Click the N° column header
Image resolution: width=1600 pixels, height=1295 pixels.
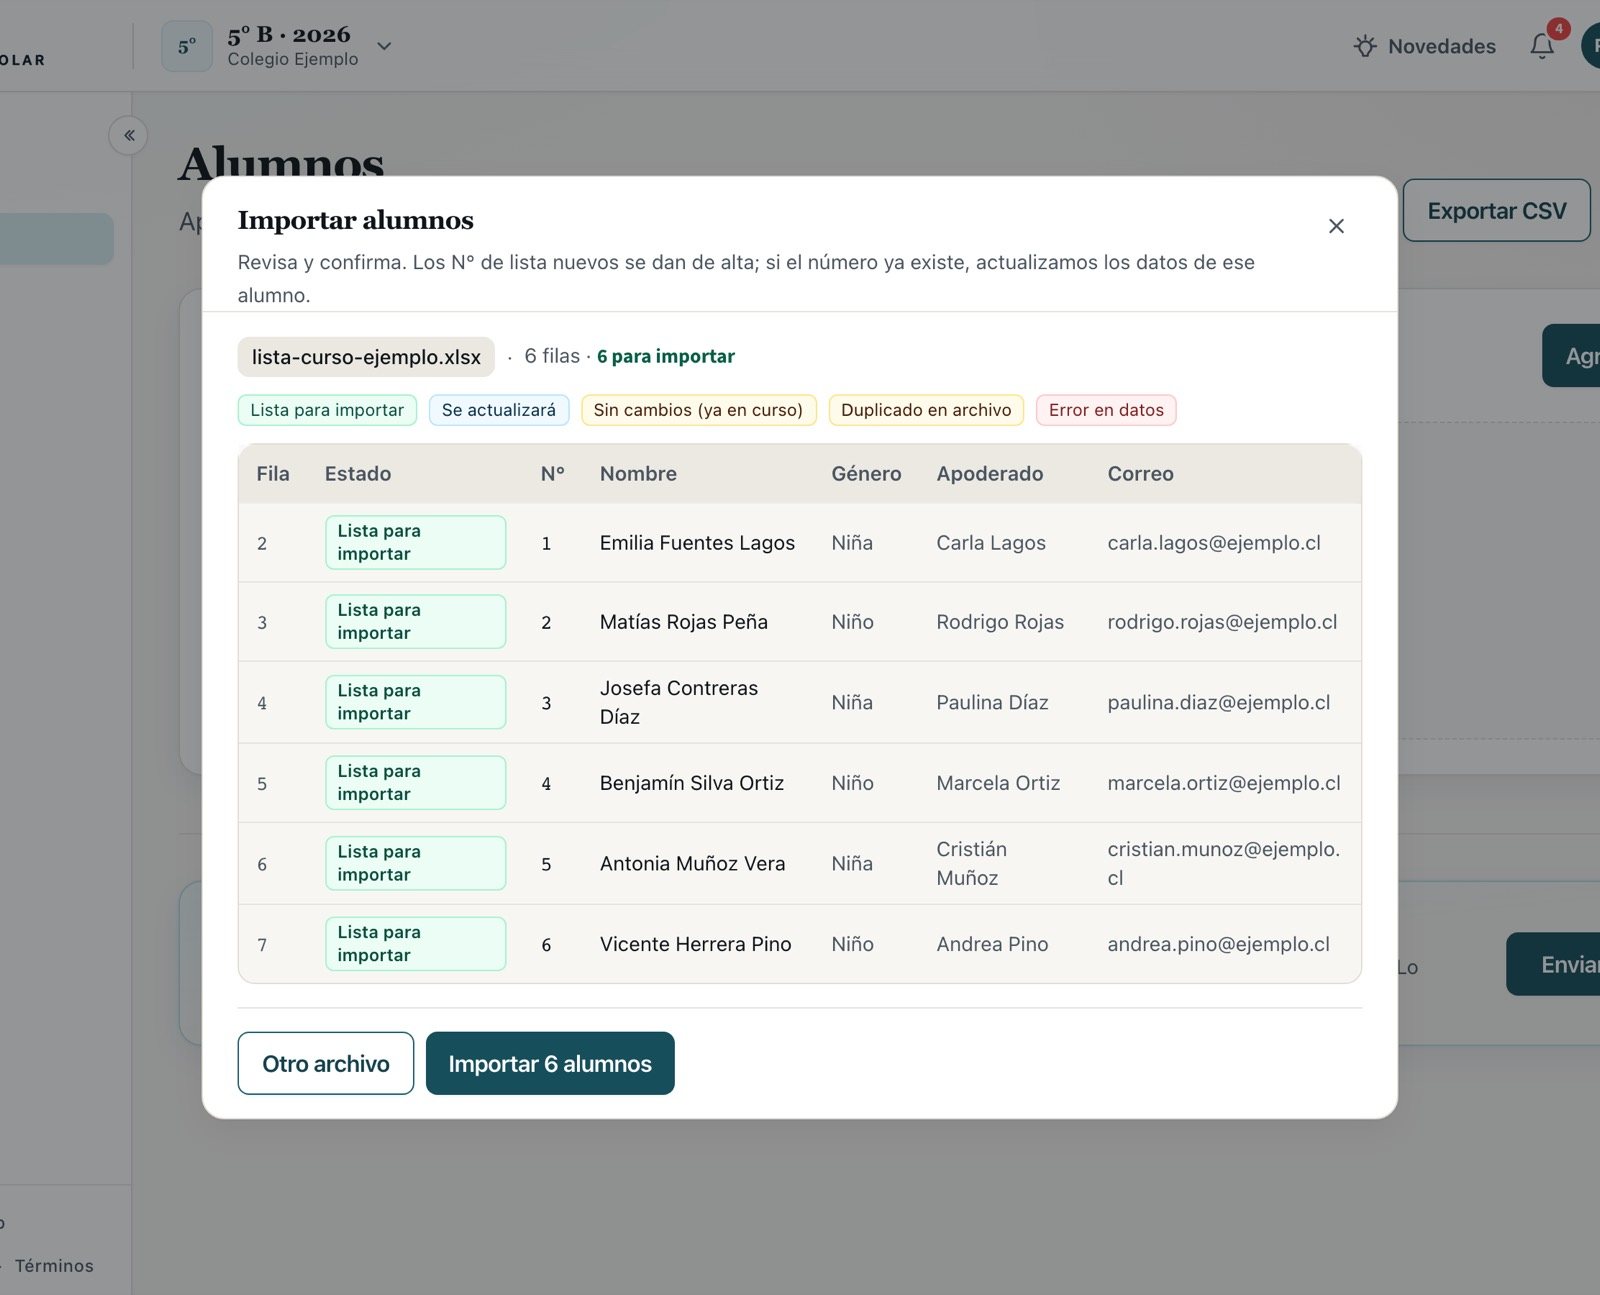click(x=553, y=474)
